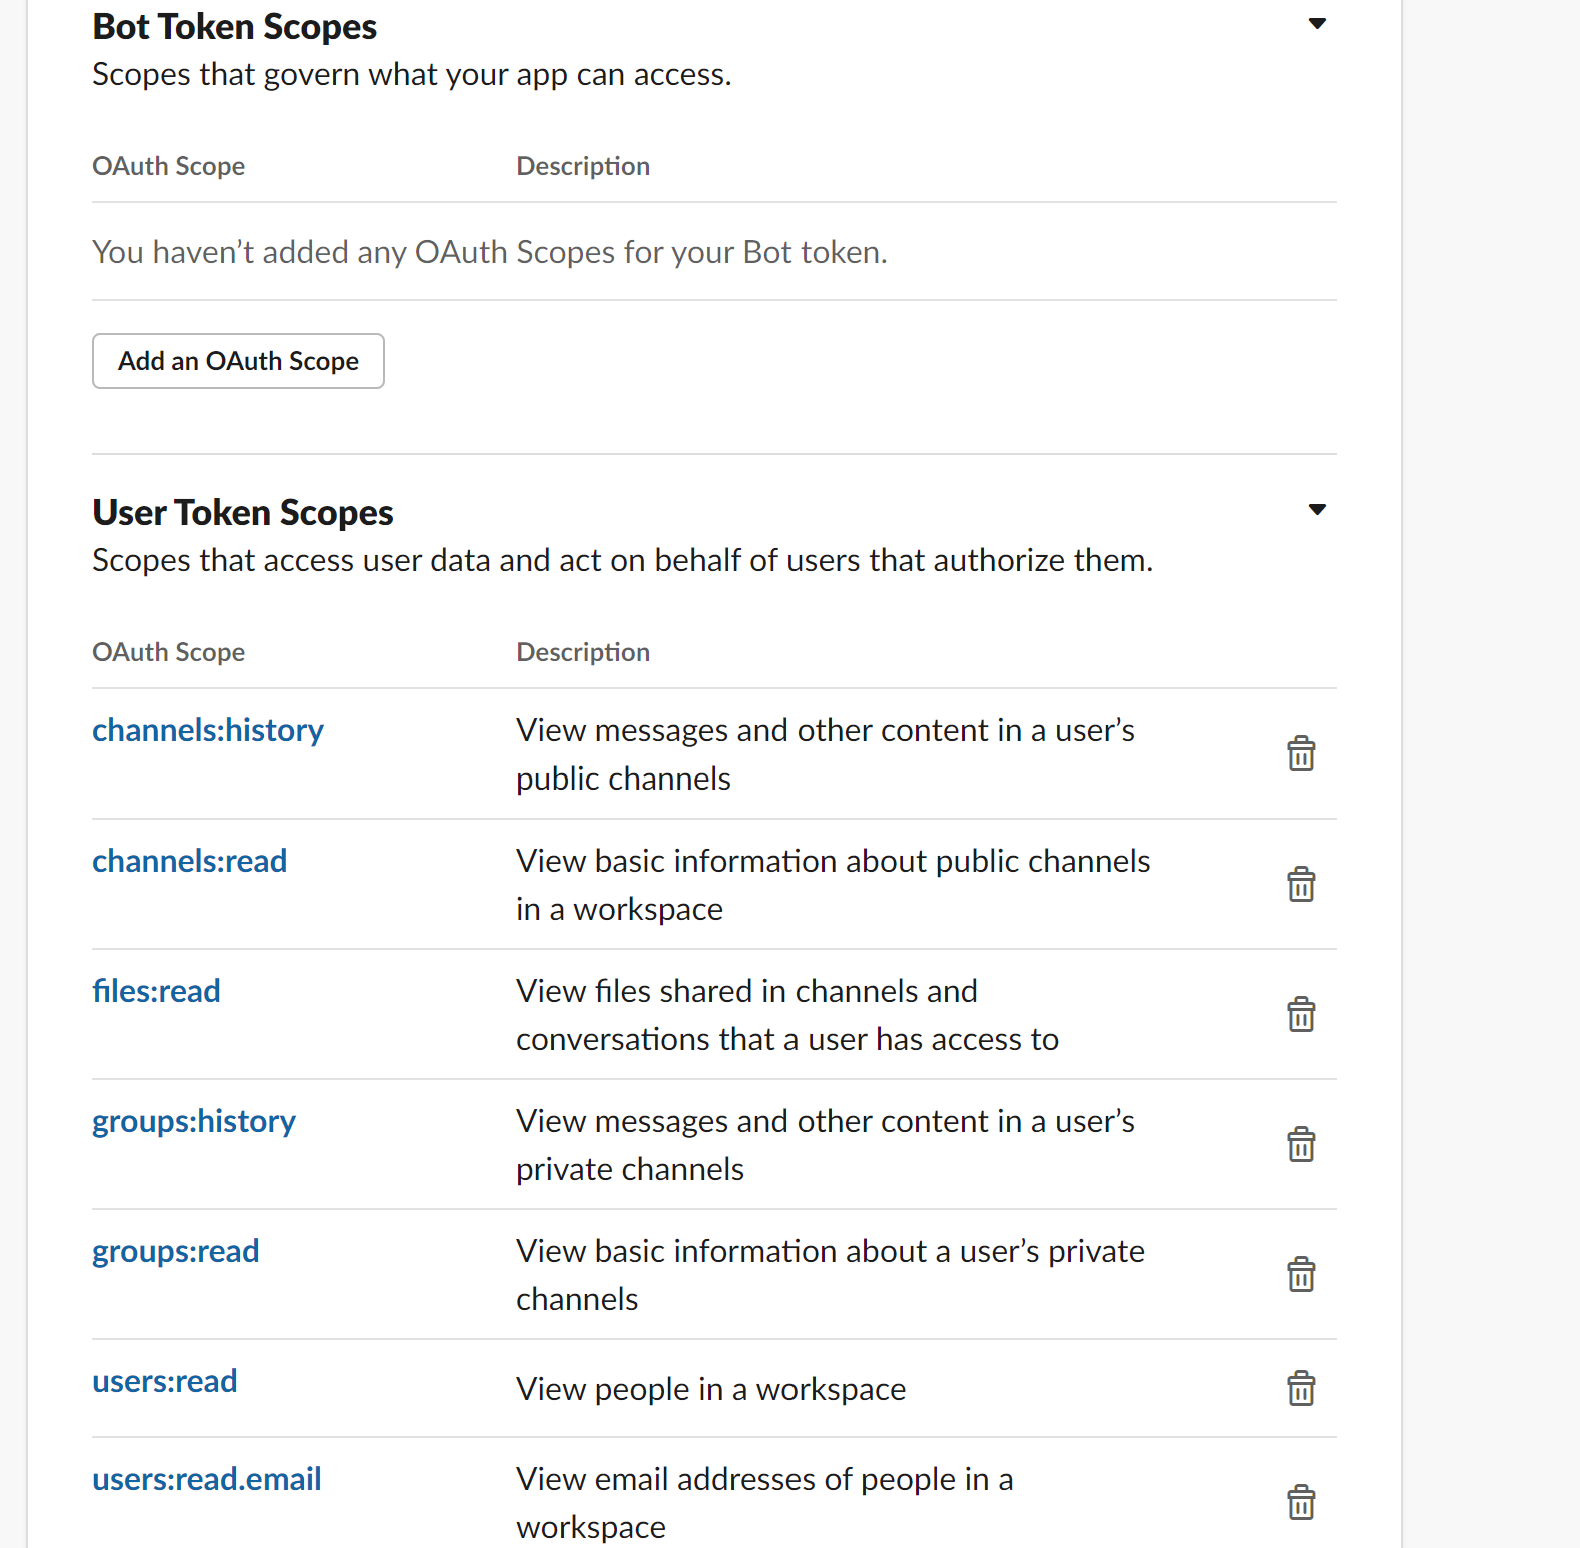
Task: Visit the groups:read scope link
Action: point(176,1252)
